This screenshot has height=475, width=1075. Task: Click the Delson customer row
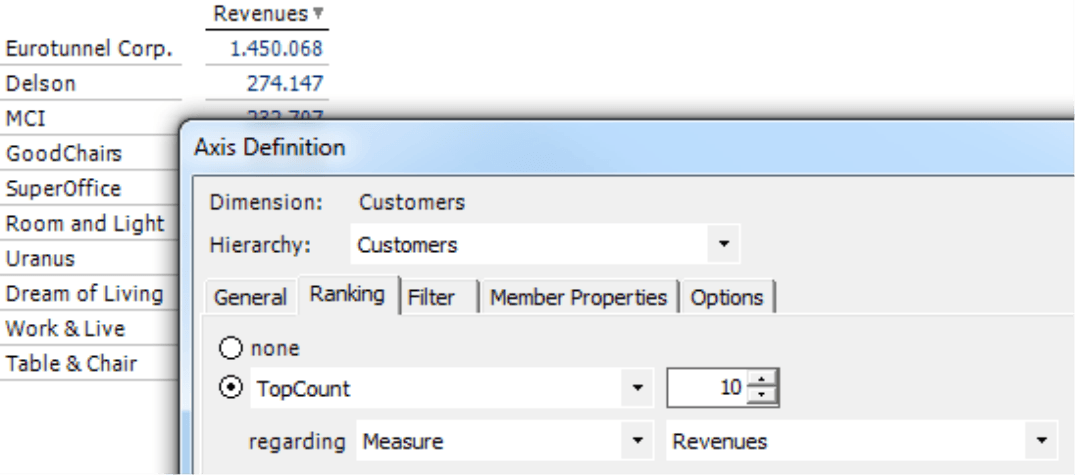[x=41, y=84]
